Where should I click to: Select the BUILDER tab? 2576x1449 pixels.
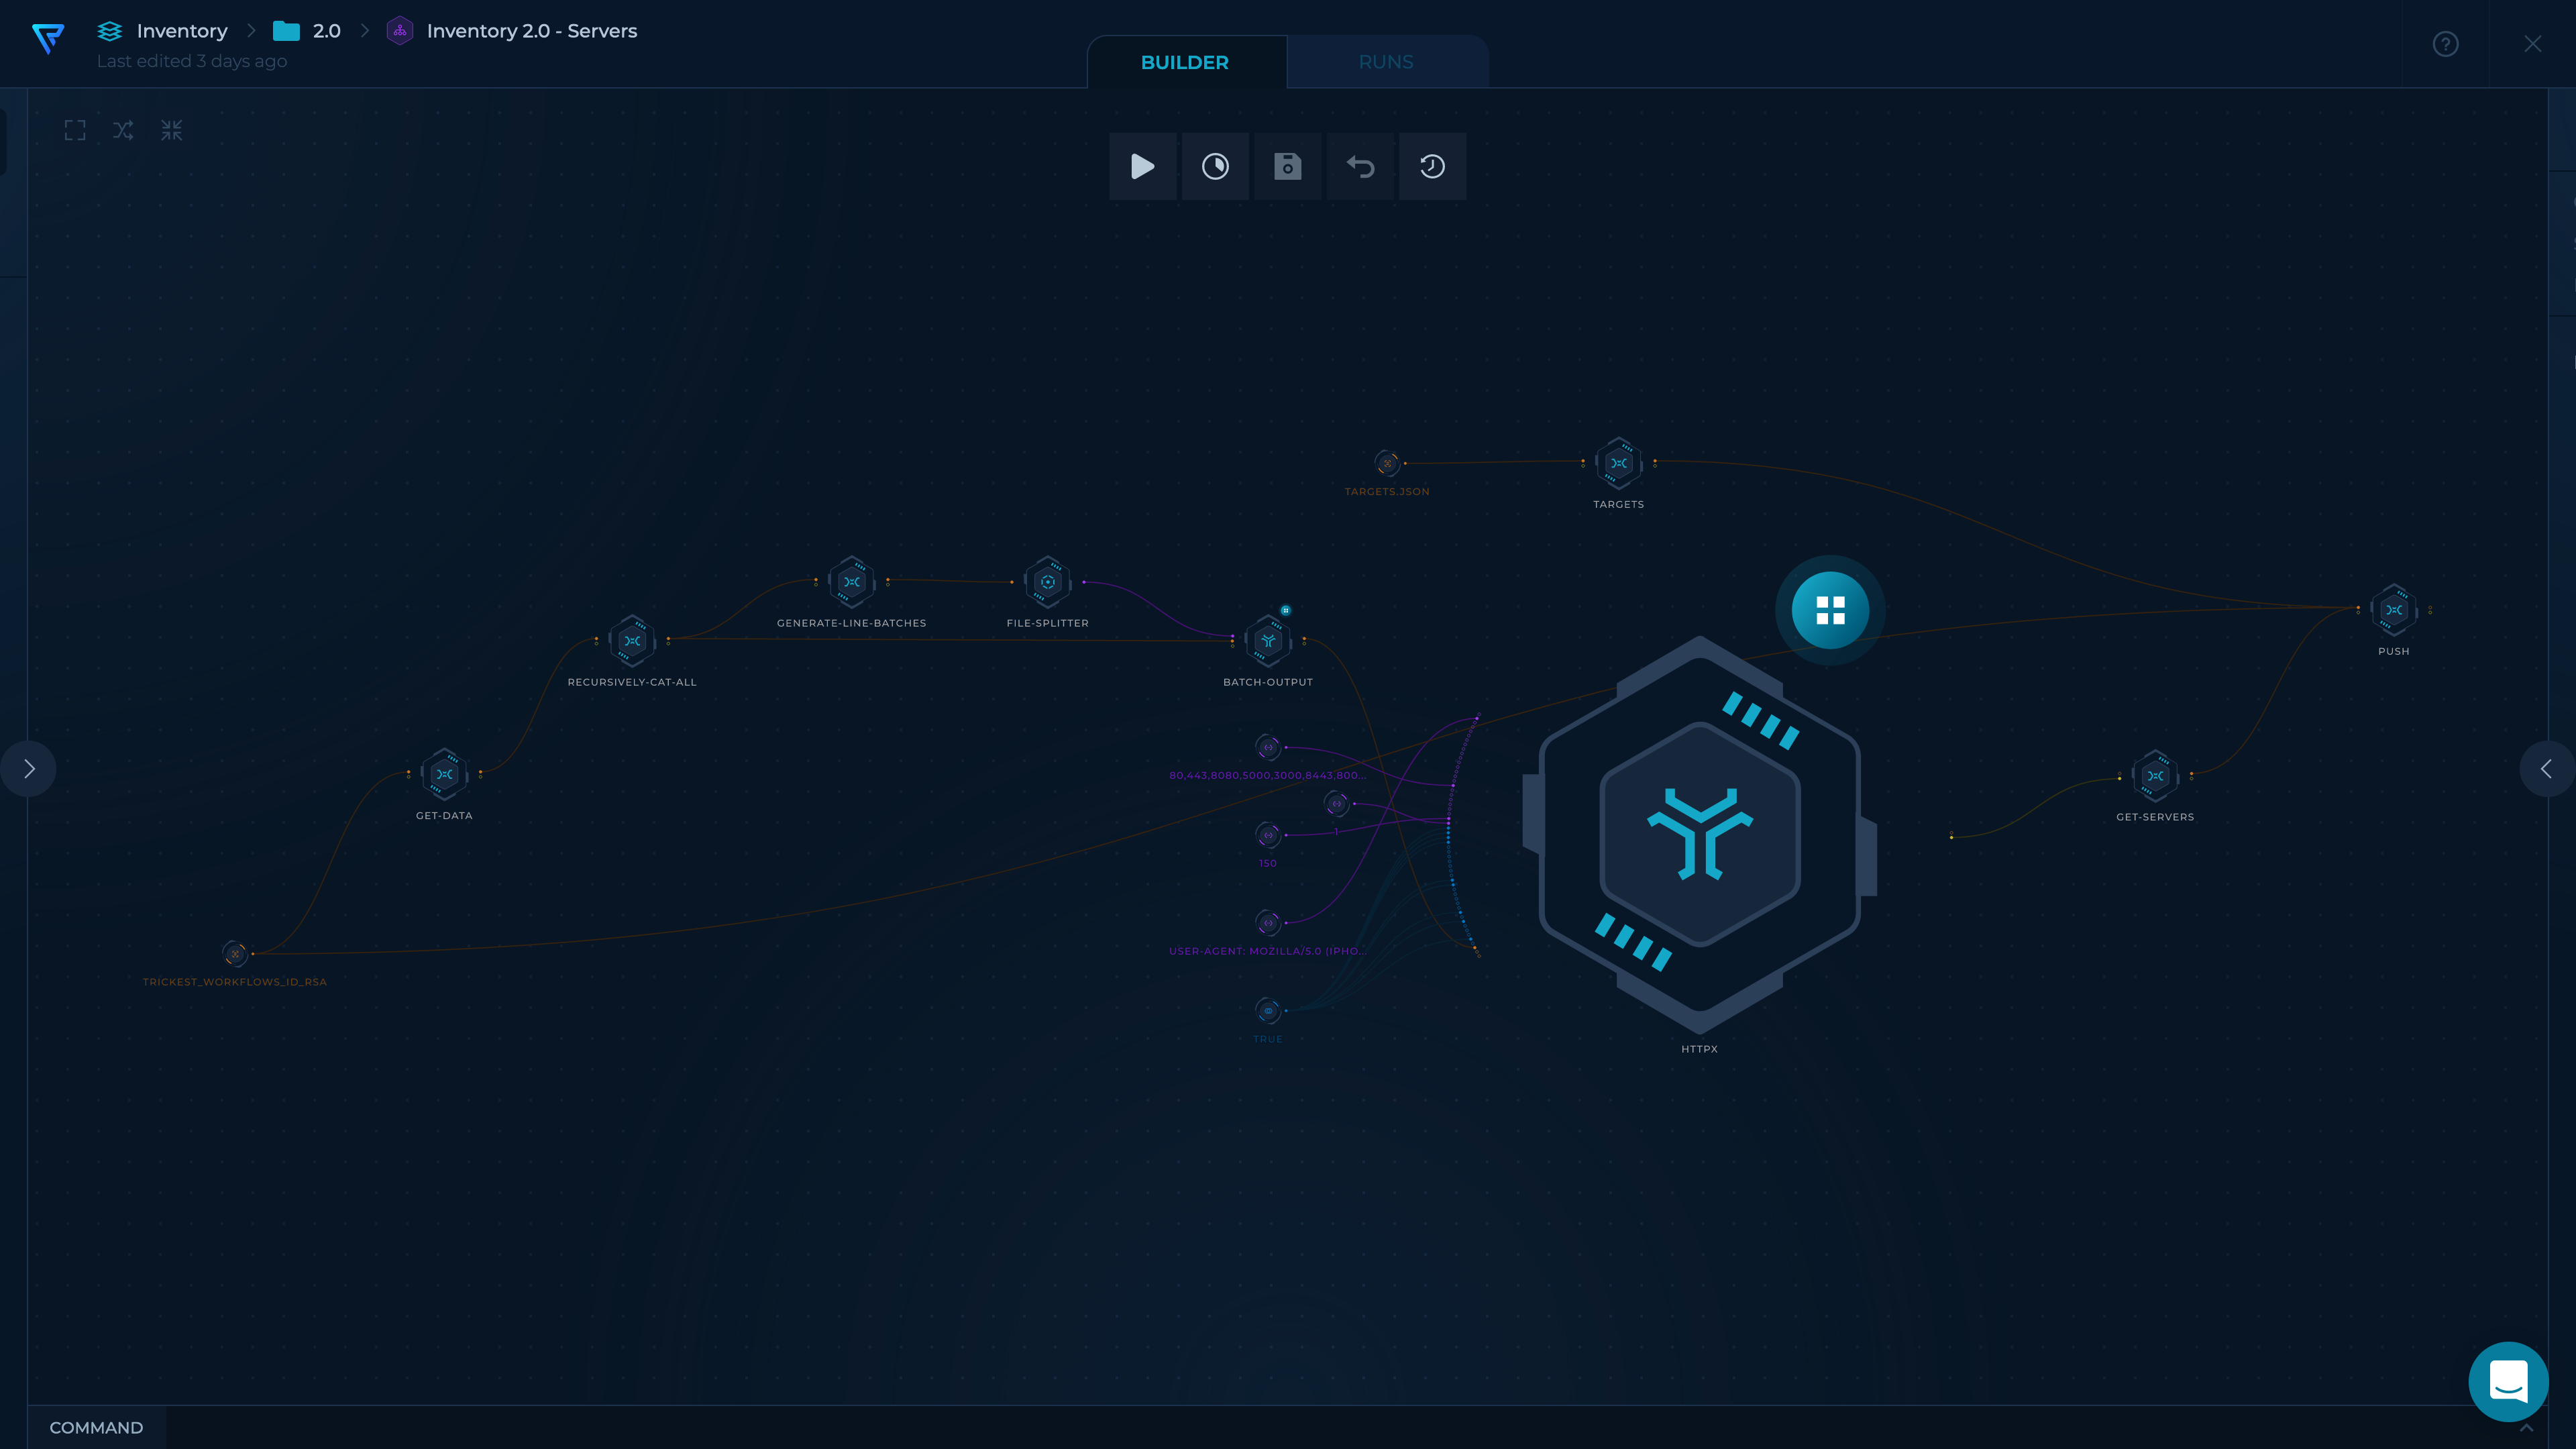[x=1184, y=62]
